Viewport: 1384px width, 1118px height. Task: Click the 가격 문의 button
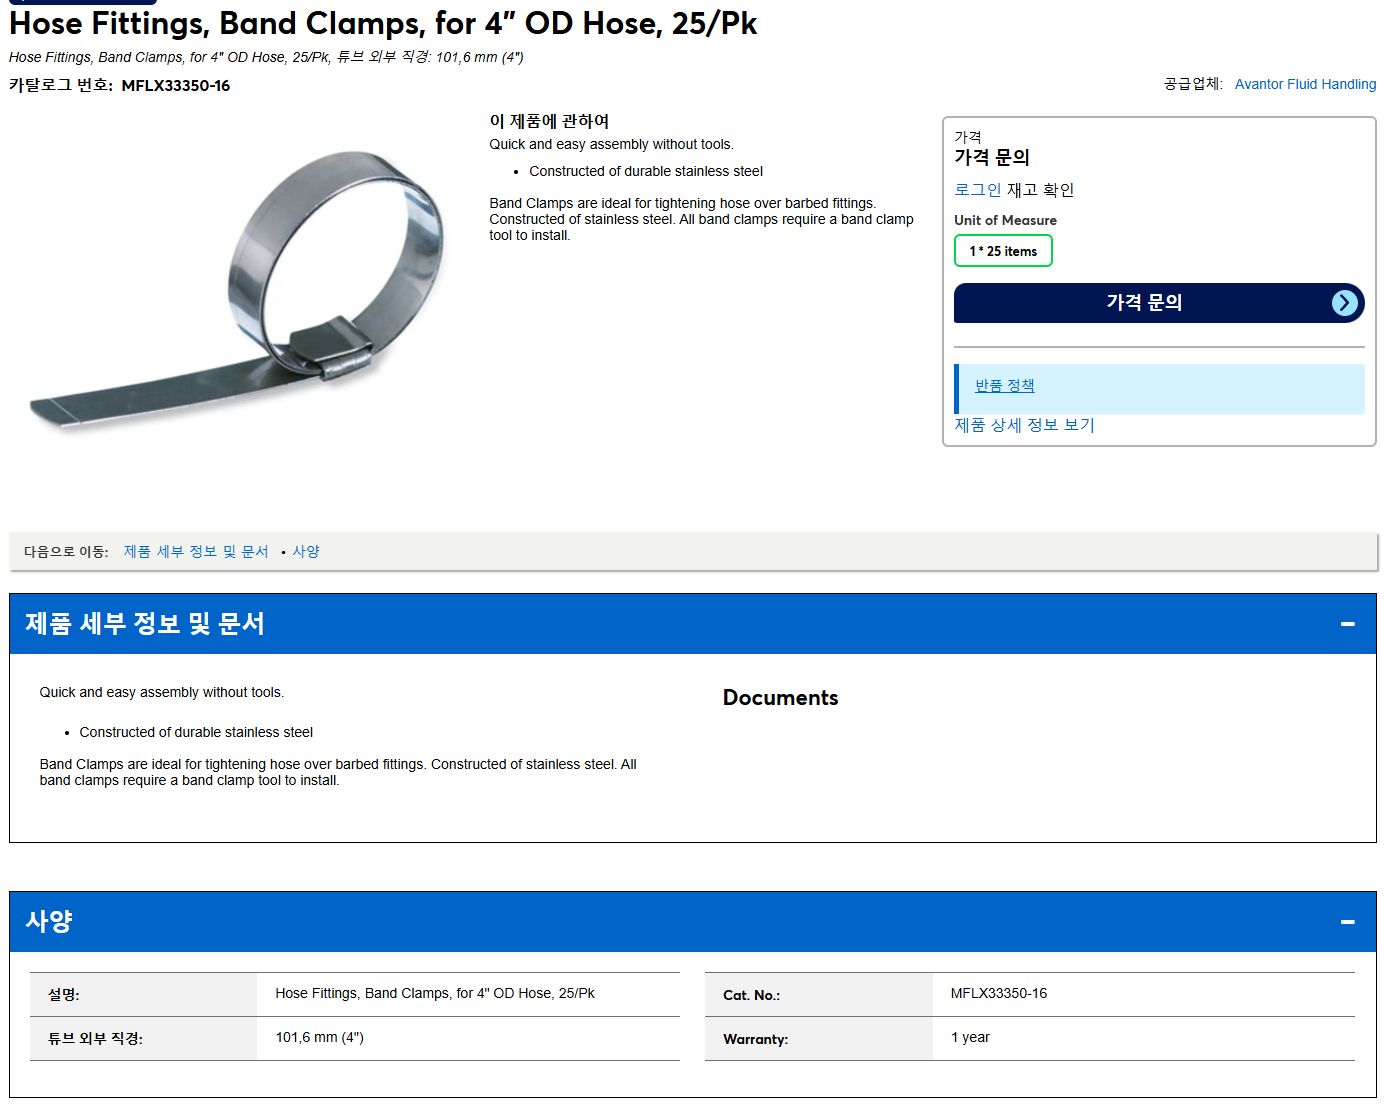pos(1159,303)
